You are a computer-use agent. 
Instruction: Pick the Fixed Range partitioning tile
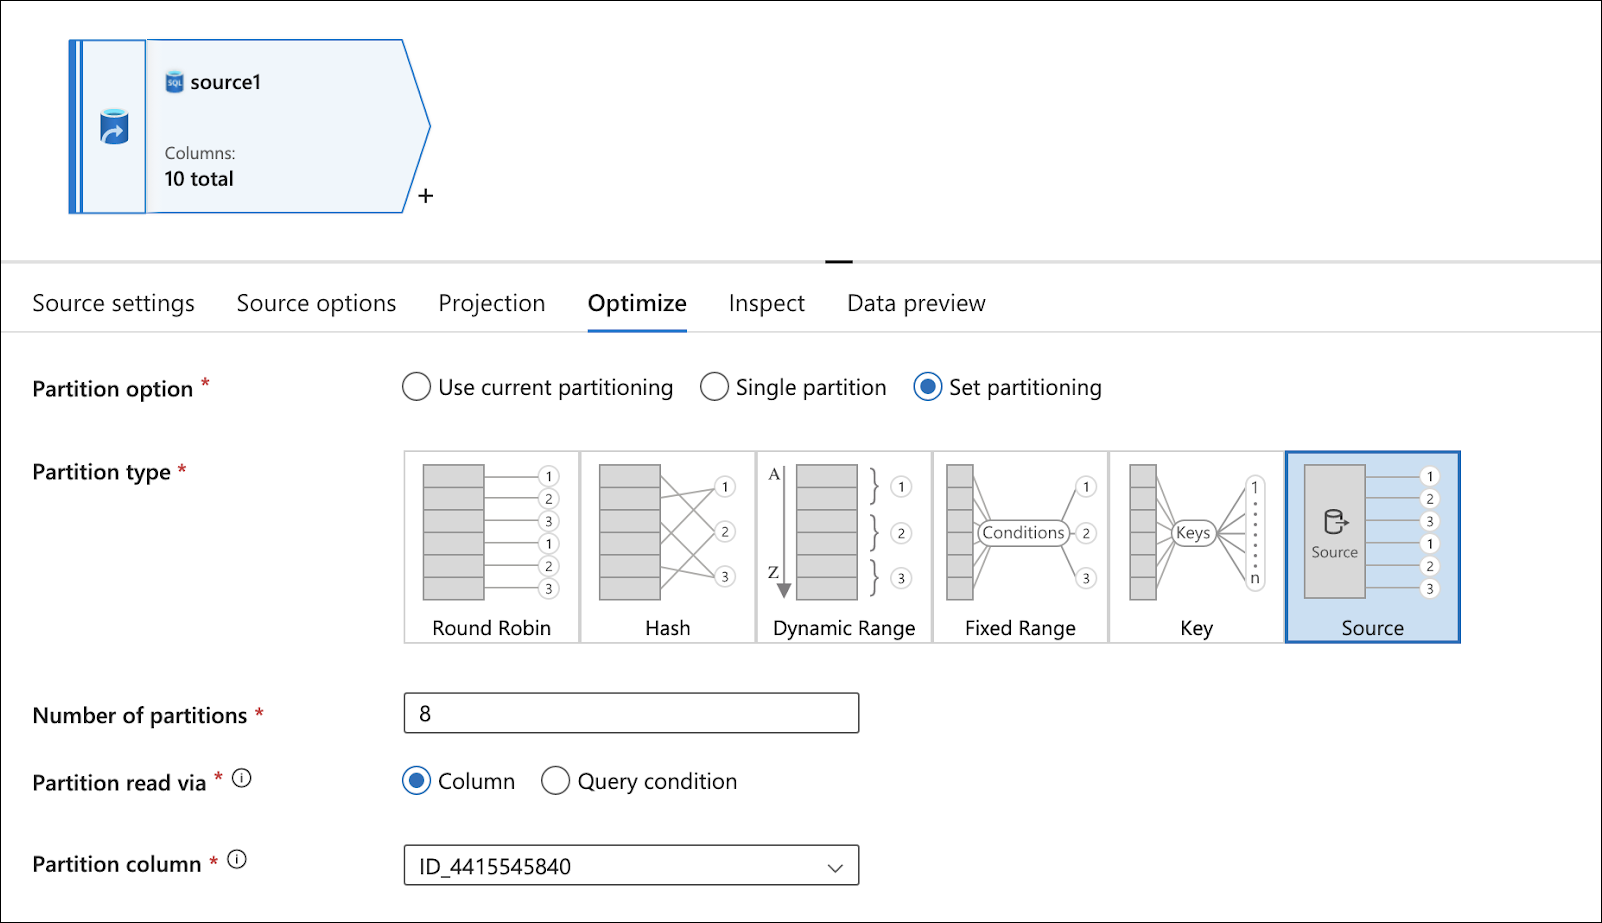pos(1020,547)
